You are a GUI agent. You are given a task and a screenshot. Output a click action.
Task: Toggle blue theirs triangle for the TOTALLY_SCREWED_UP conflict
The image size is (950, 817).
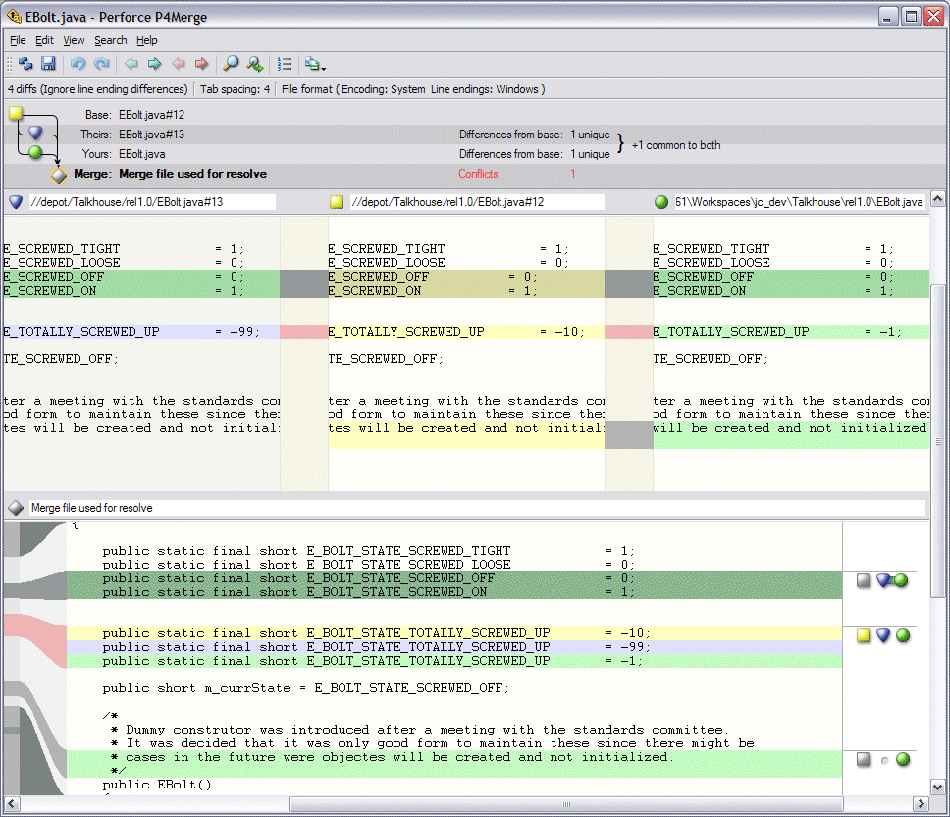[883, 635]
